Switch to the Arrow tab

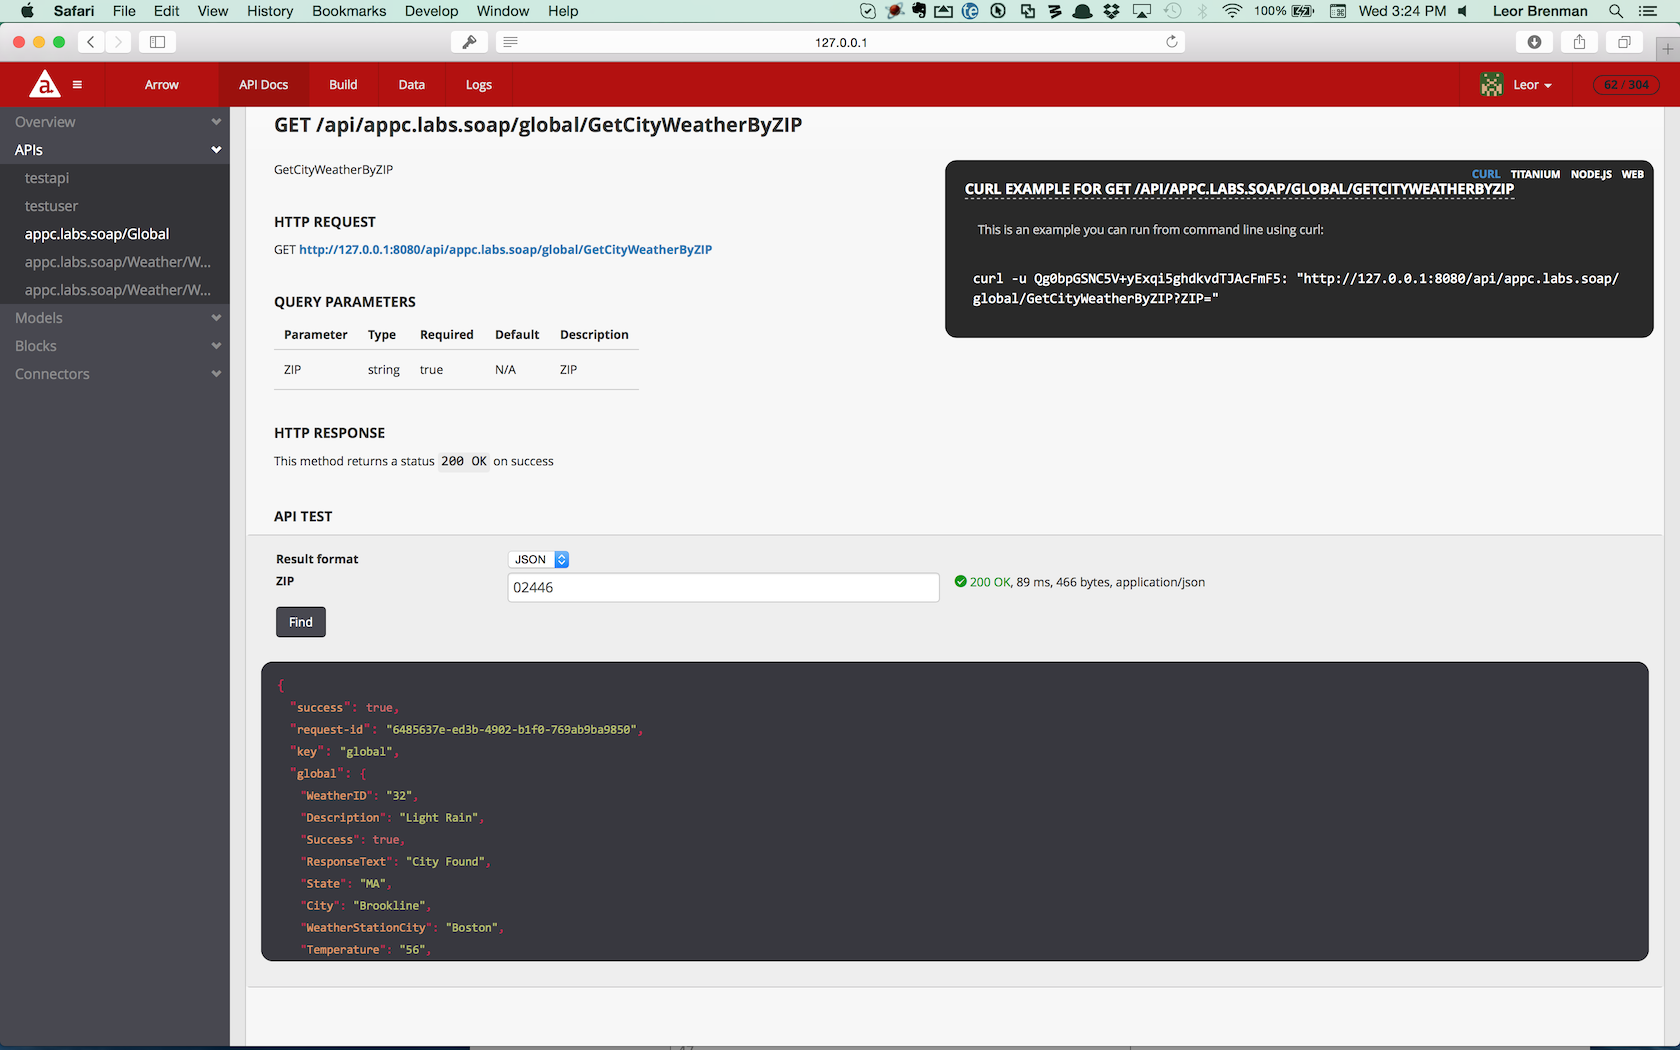[161, 85]
